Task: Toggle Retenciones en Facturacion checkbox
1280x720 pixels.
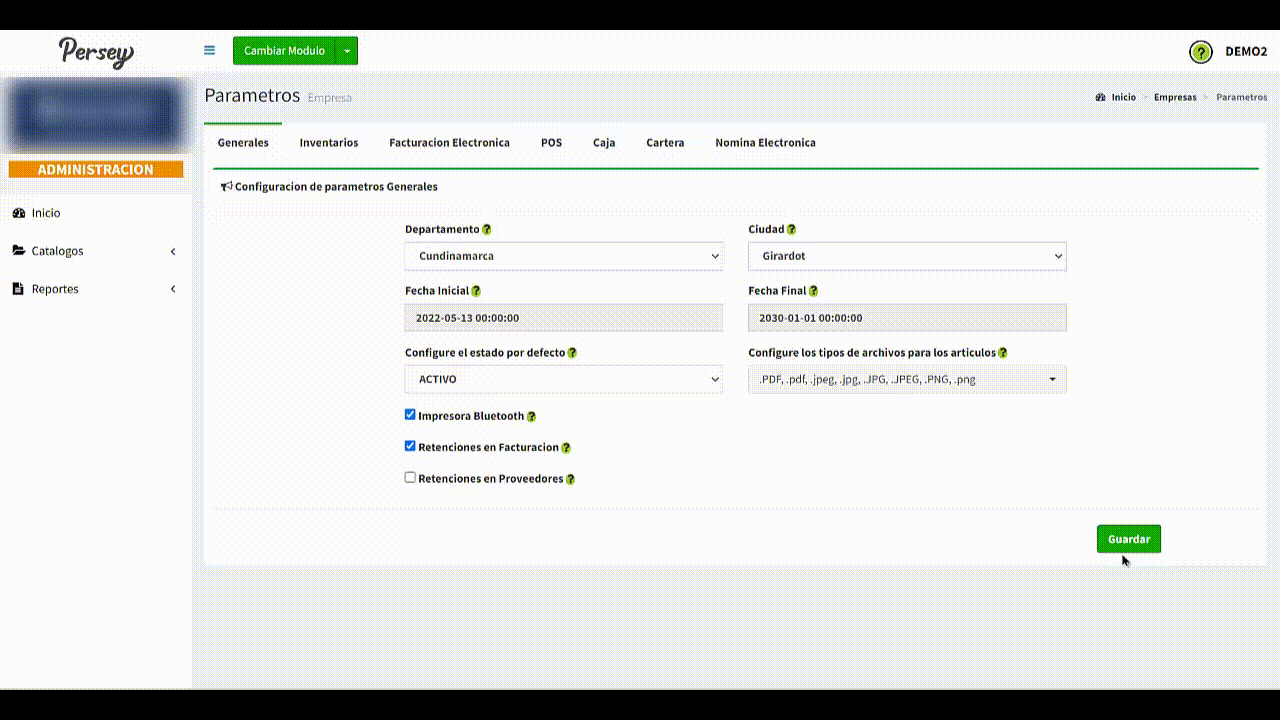Action: point(410,446)
